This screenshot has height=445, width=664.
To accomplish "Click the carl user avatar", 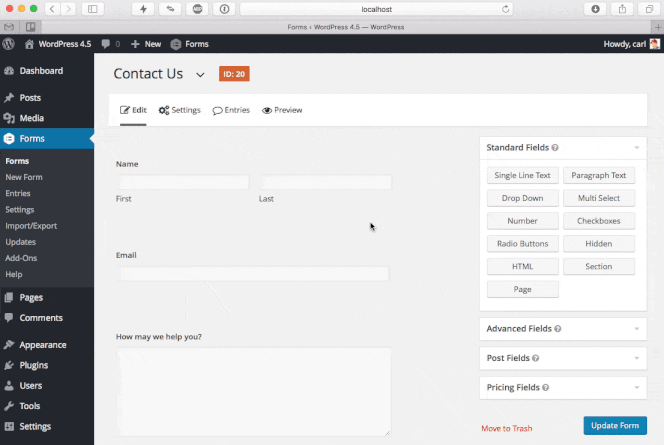I will [655, 44].
